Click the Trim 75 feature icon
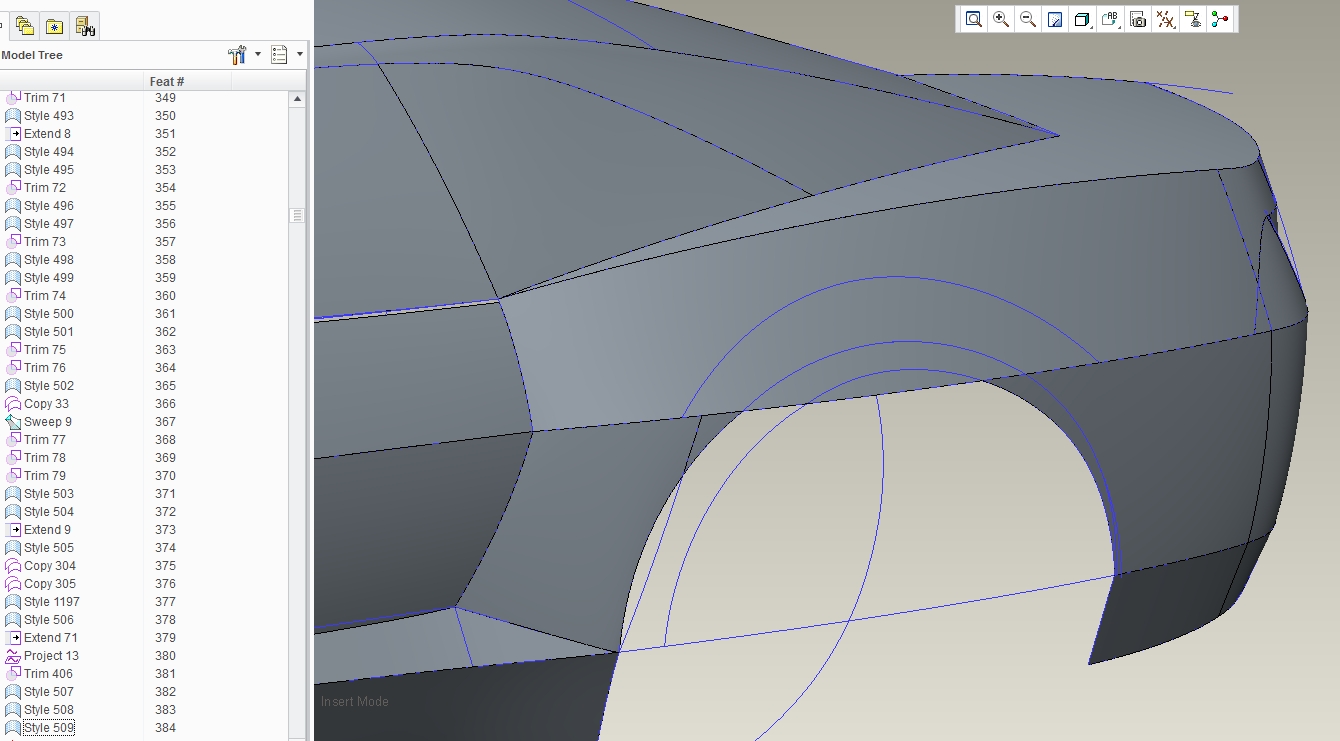 pyautogui.click(x=13, y=350)
